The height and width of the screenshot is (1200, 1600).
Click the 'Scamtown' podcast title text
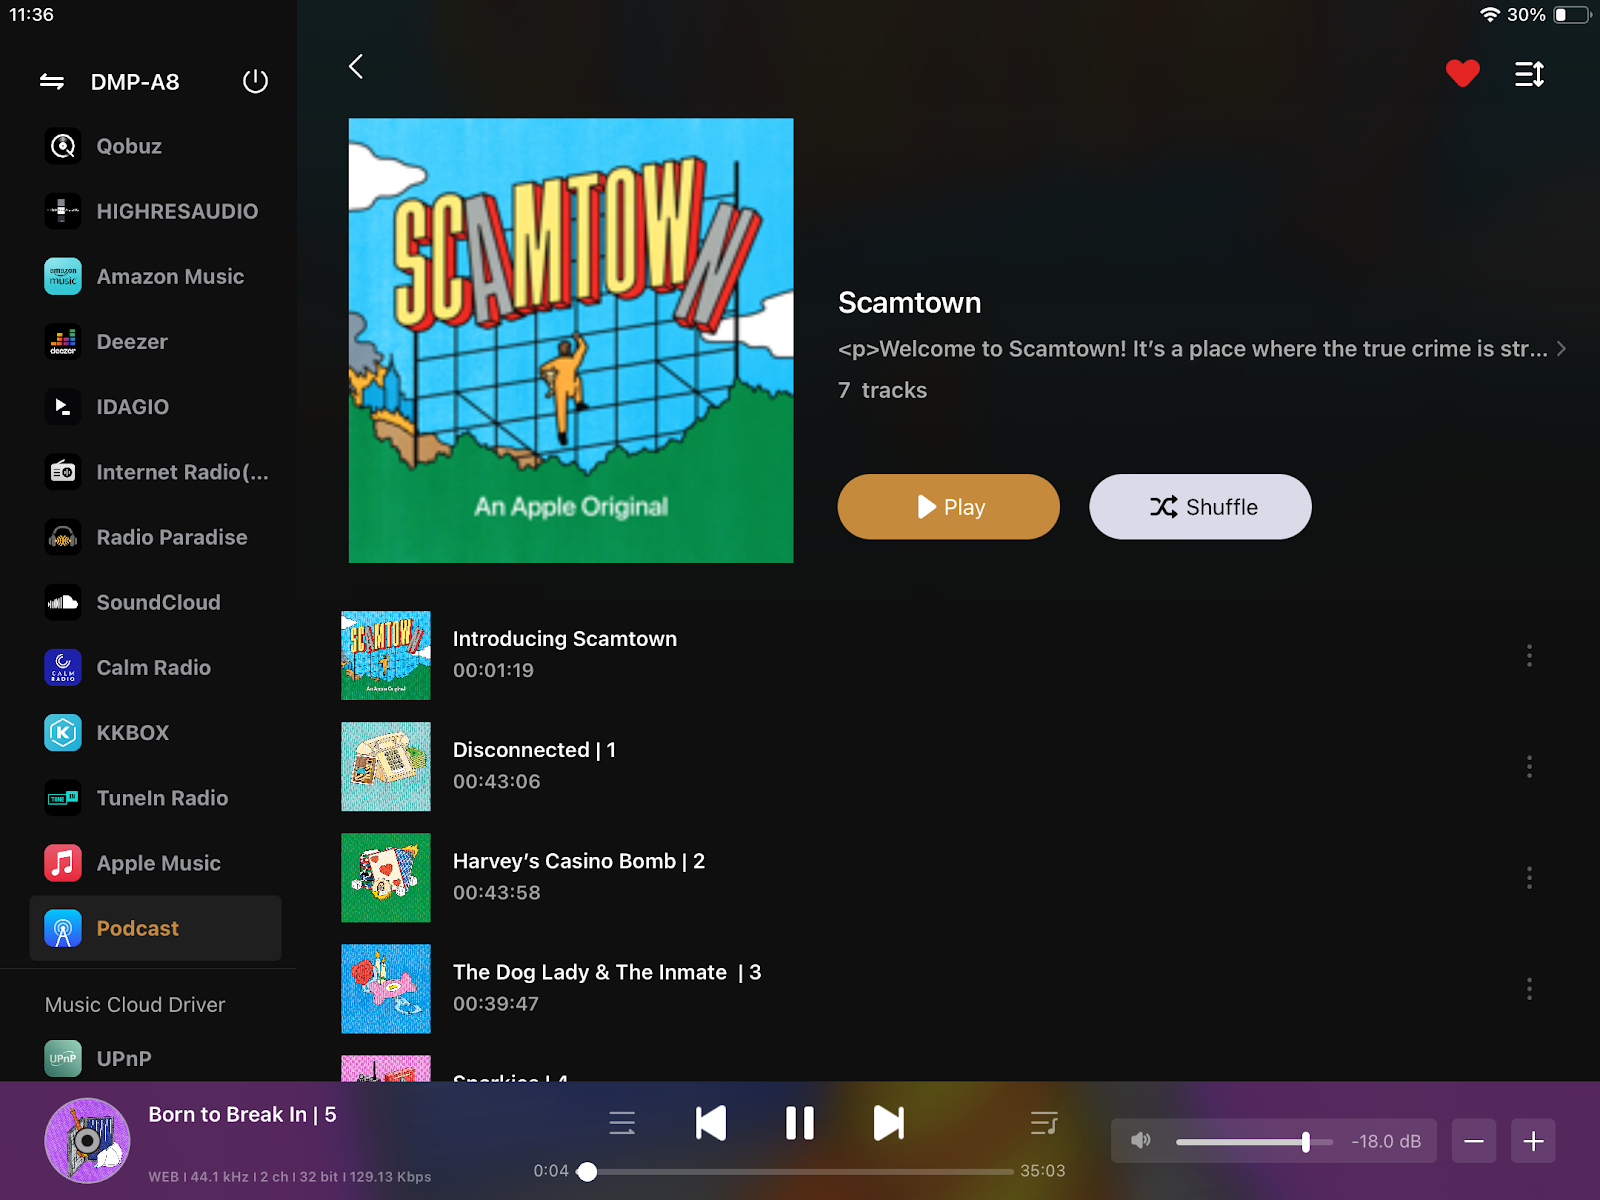coord(909,303)
